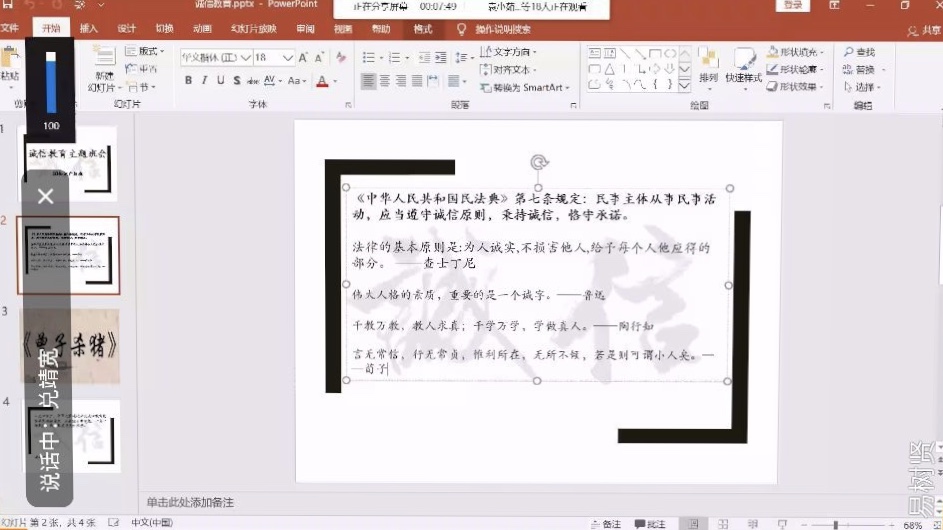Click the increase font size icon
This screenshot has width=943, height=530.
(x=304, y=58)
